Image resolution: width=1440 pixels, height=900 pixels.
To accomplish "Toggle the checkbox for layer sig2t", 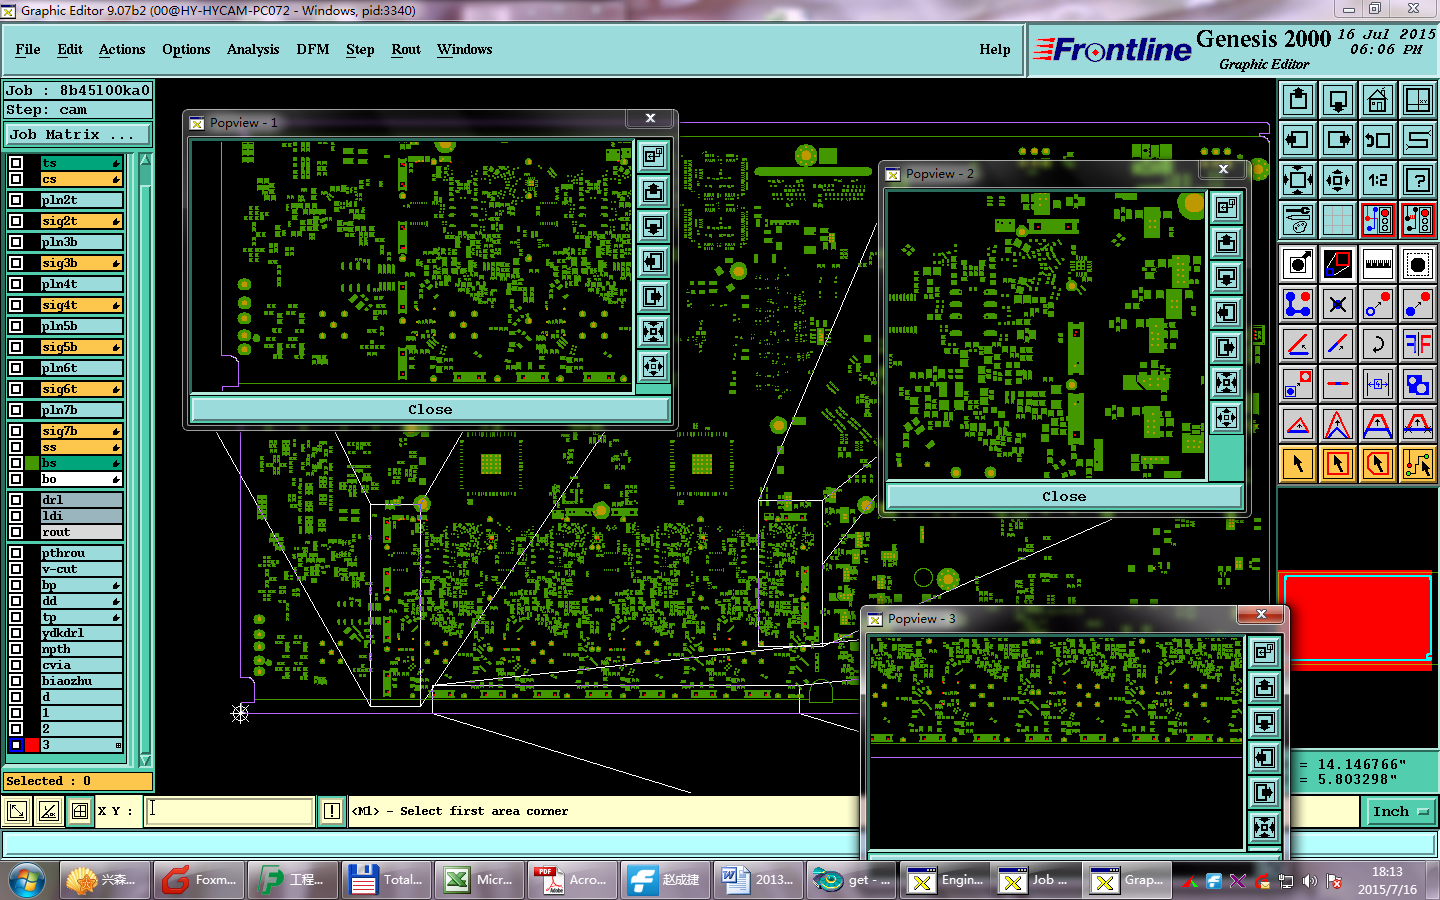I will pos(16,221).
